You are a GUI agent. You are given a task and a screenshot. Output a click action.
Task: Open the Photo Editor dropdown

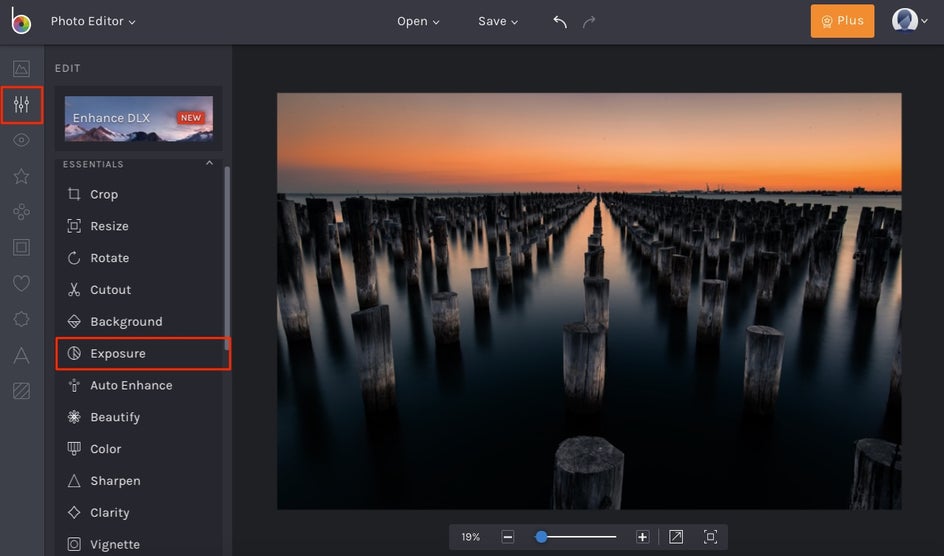(x=93, y=21)
